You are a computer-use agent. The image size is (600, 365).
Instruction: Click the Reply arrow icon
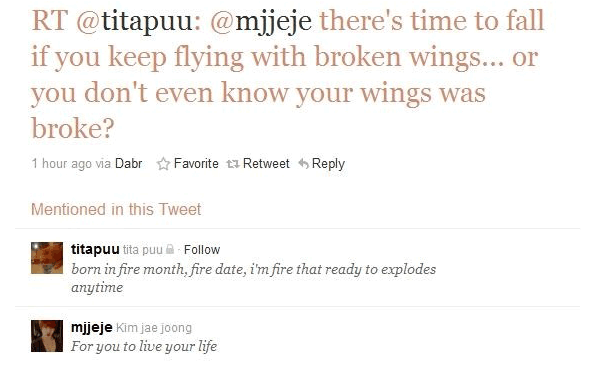coord(303,164)
